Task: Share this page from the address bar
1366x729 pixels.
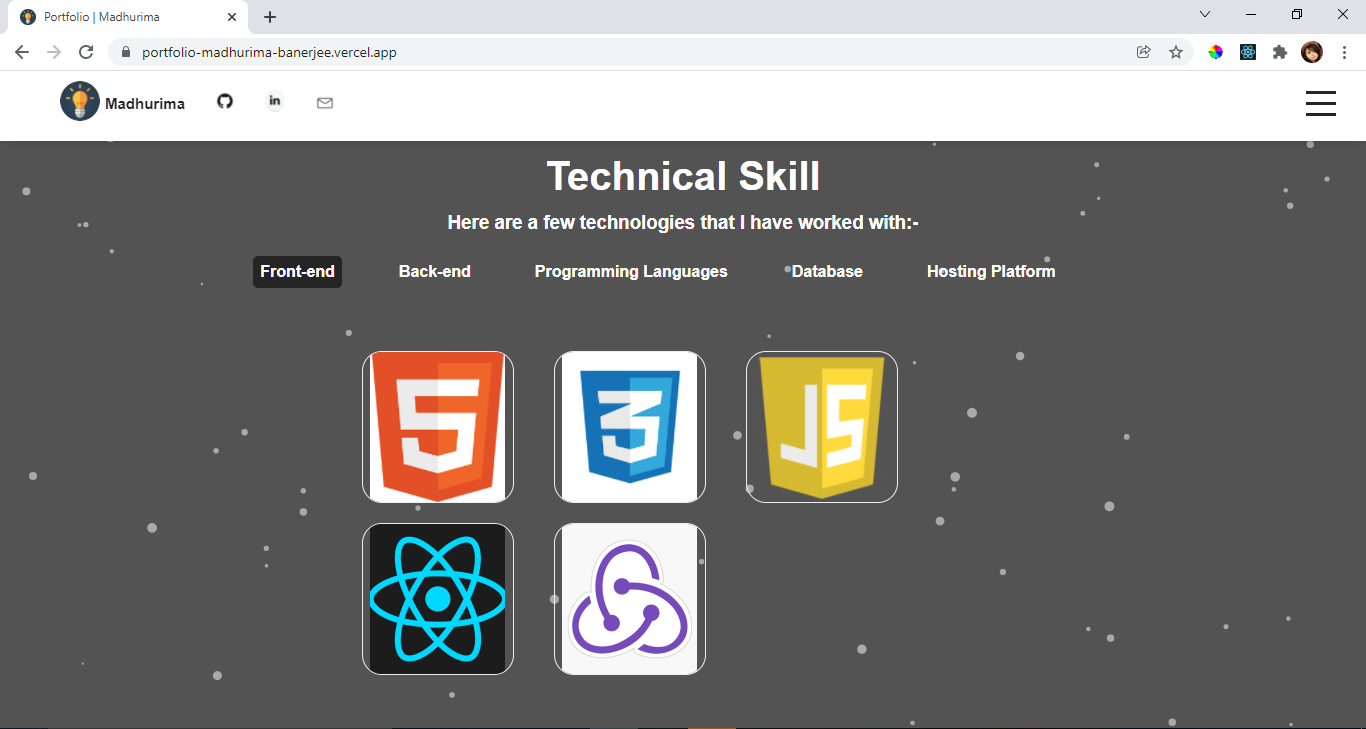Action: pyautogui.click(x=1144, y=52)
